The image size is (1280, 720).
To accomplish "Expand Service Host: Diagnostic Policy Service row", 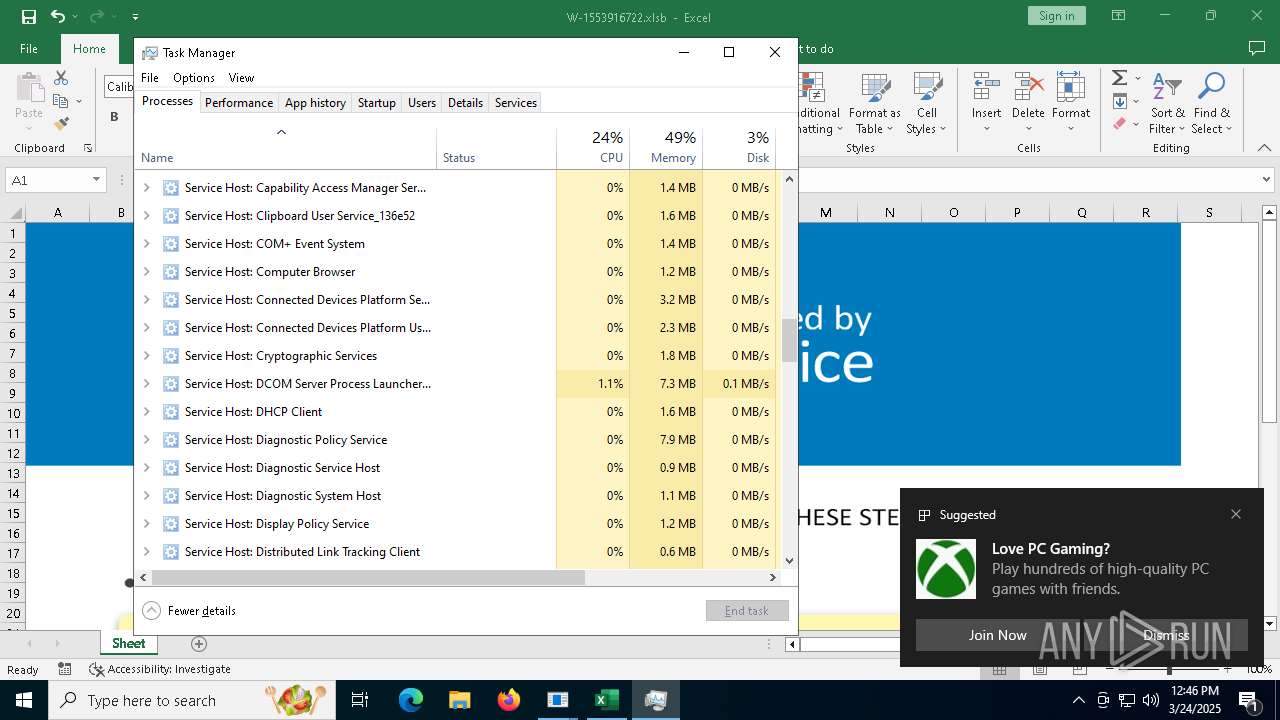I will click(146, 440).
